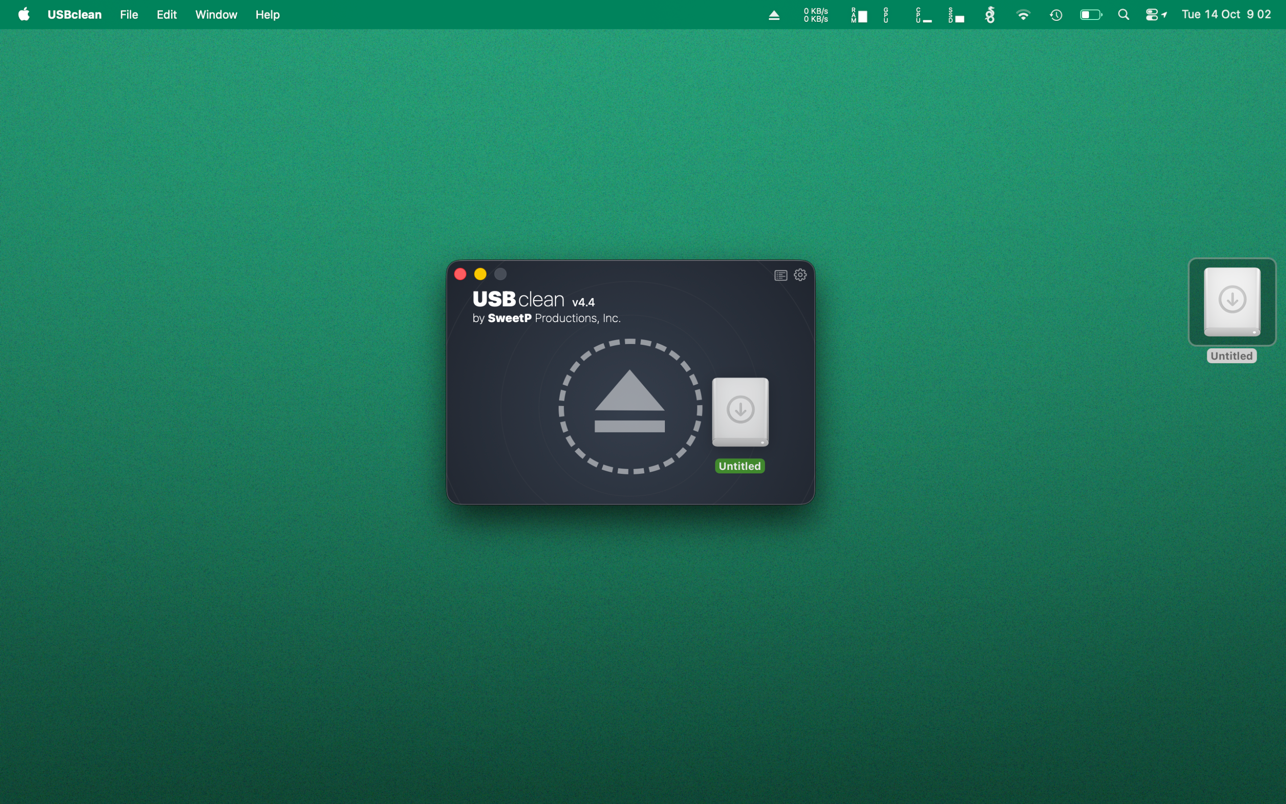1286x804 pixels.
Task: Open the File menu
Action: click(x=129, y=15)
